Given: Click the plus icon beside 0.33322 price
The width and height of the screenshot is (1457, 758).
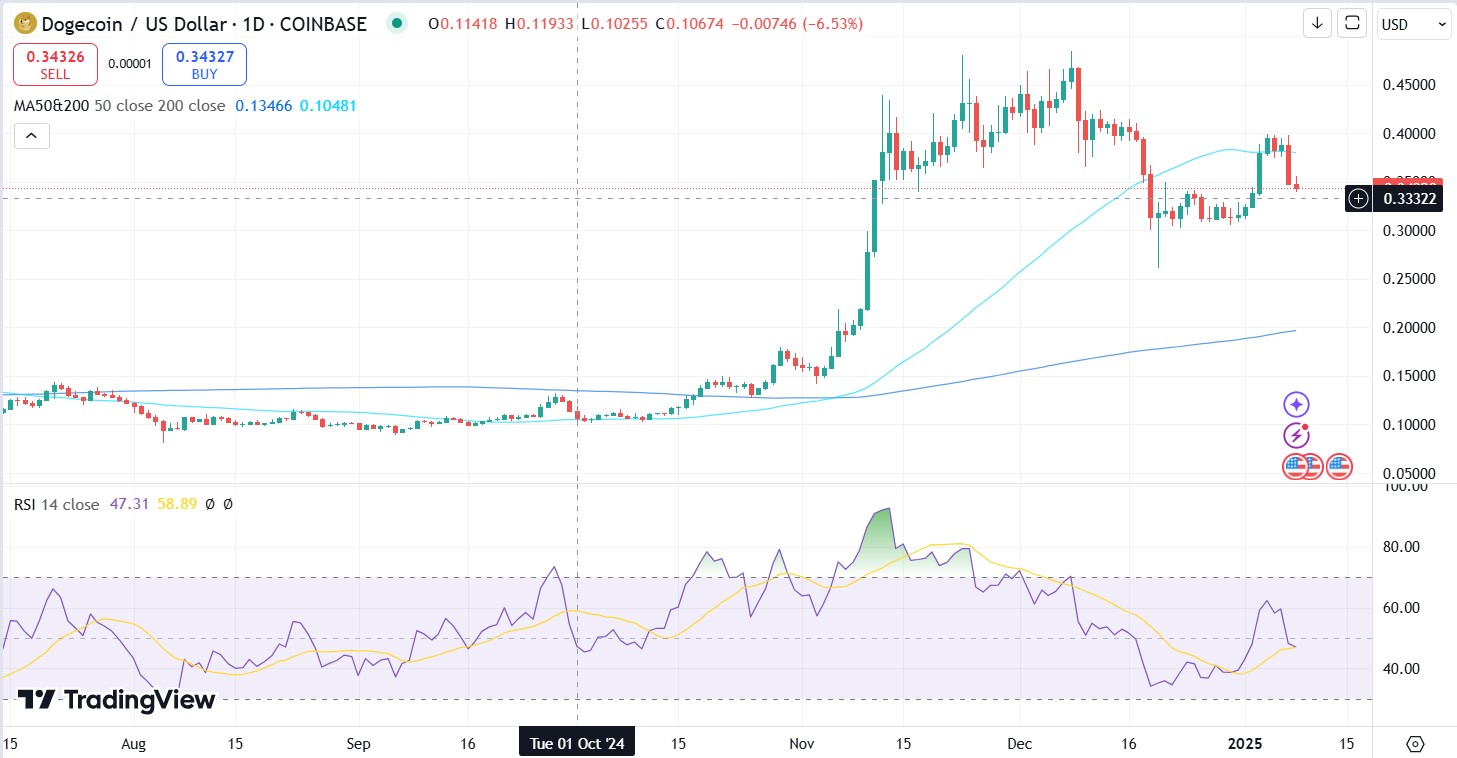Looking at the screenshot, I should click(1358, 199).
